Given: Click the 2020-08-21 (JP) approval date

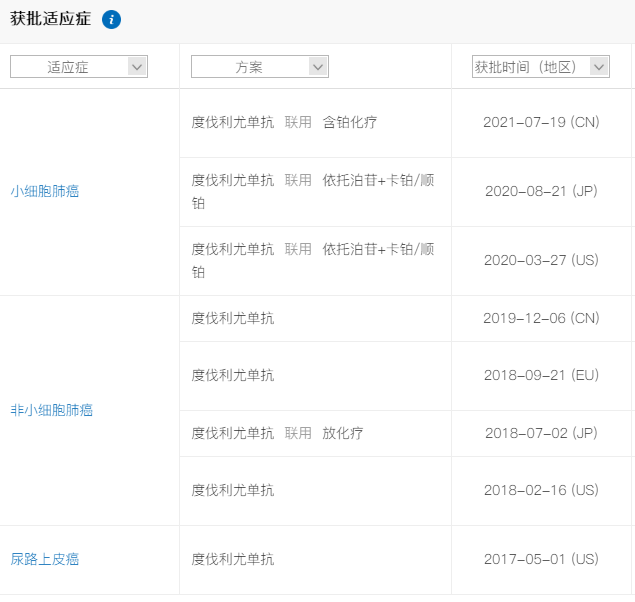Looking at the screenshot, I should coord(541,191).
